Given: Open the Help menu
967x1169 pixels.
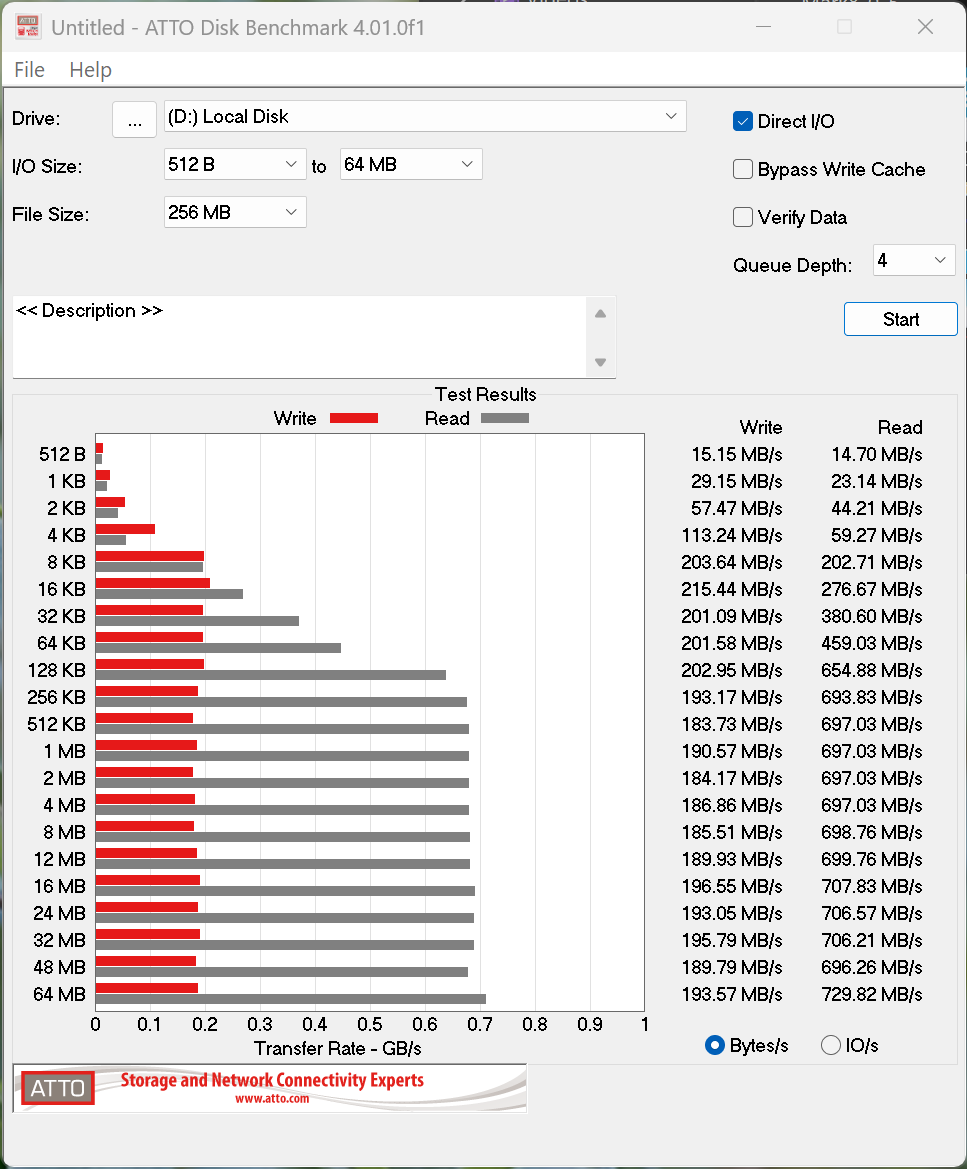Looking at the screenshot, I should [90, 70].
